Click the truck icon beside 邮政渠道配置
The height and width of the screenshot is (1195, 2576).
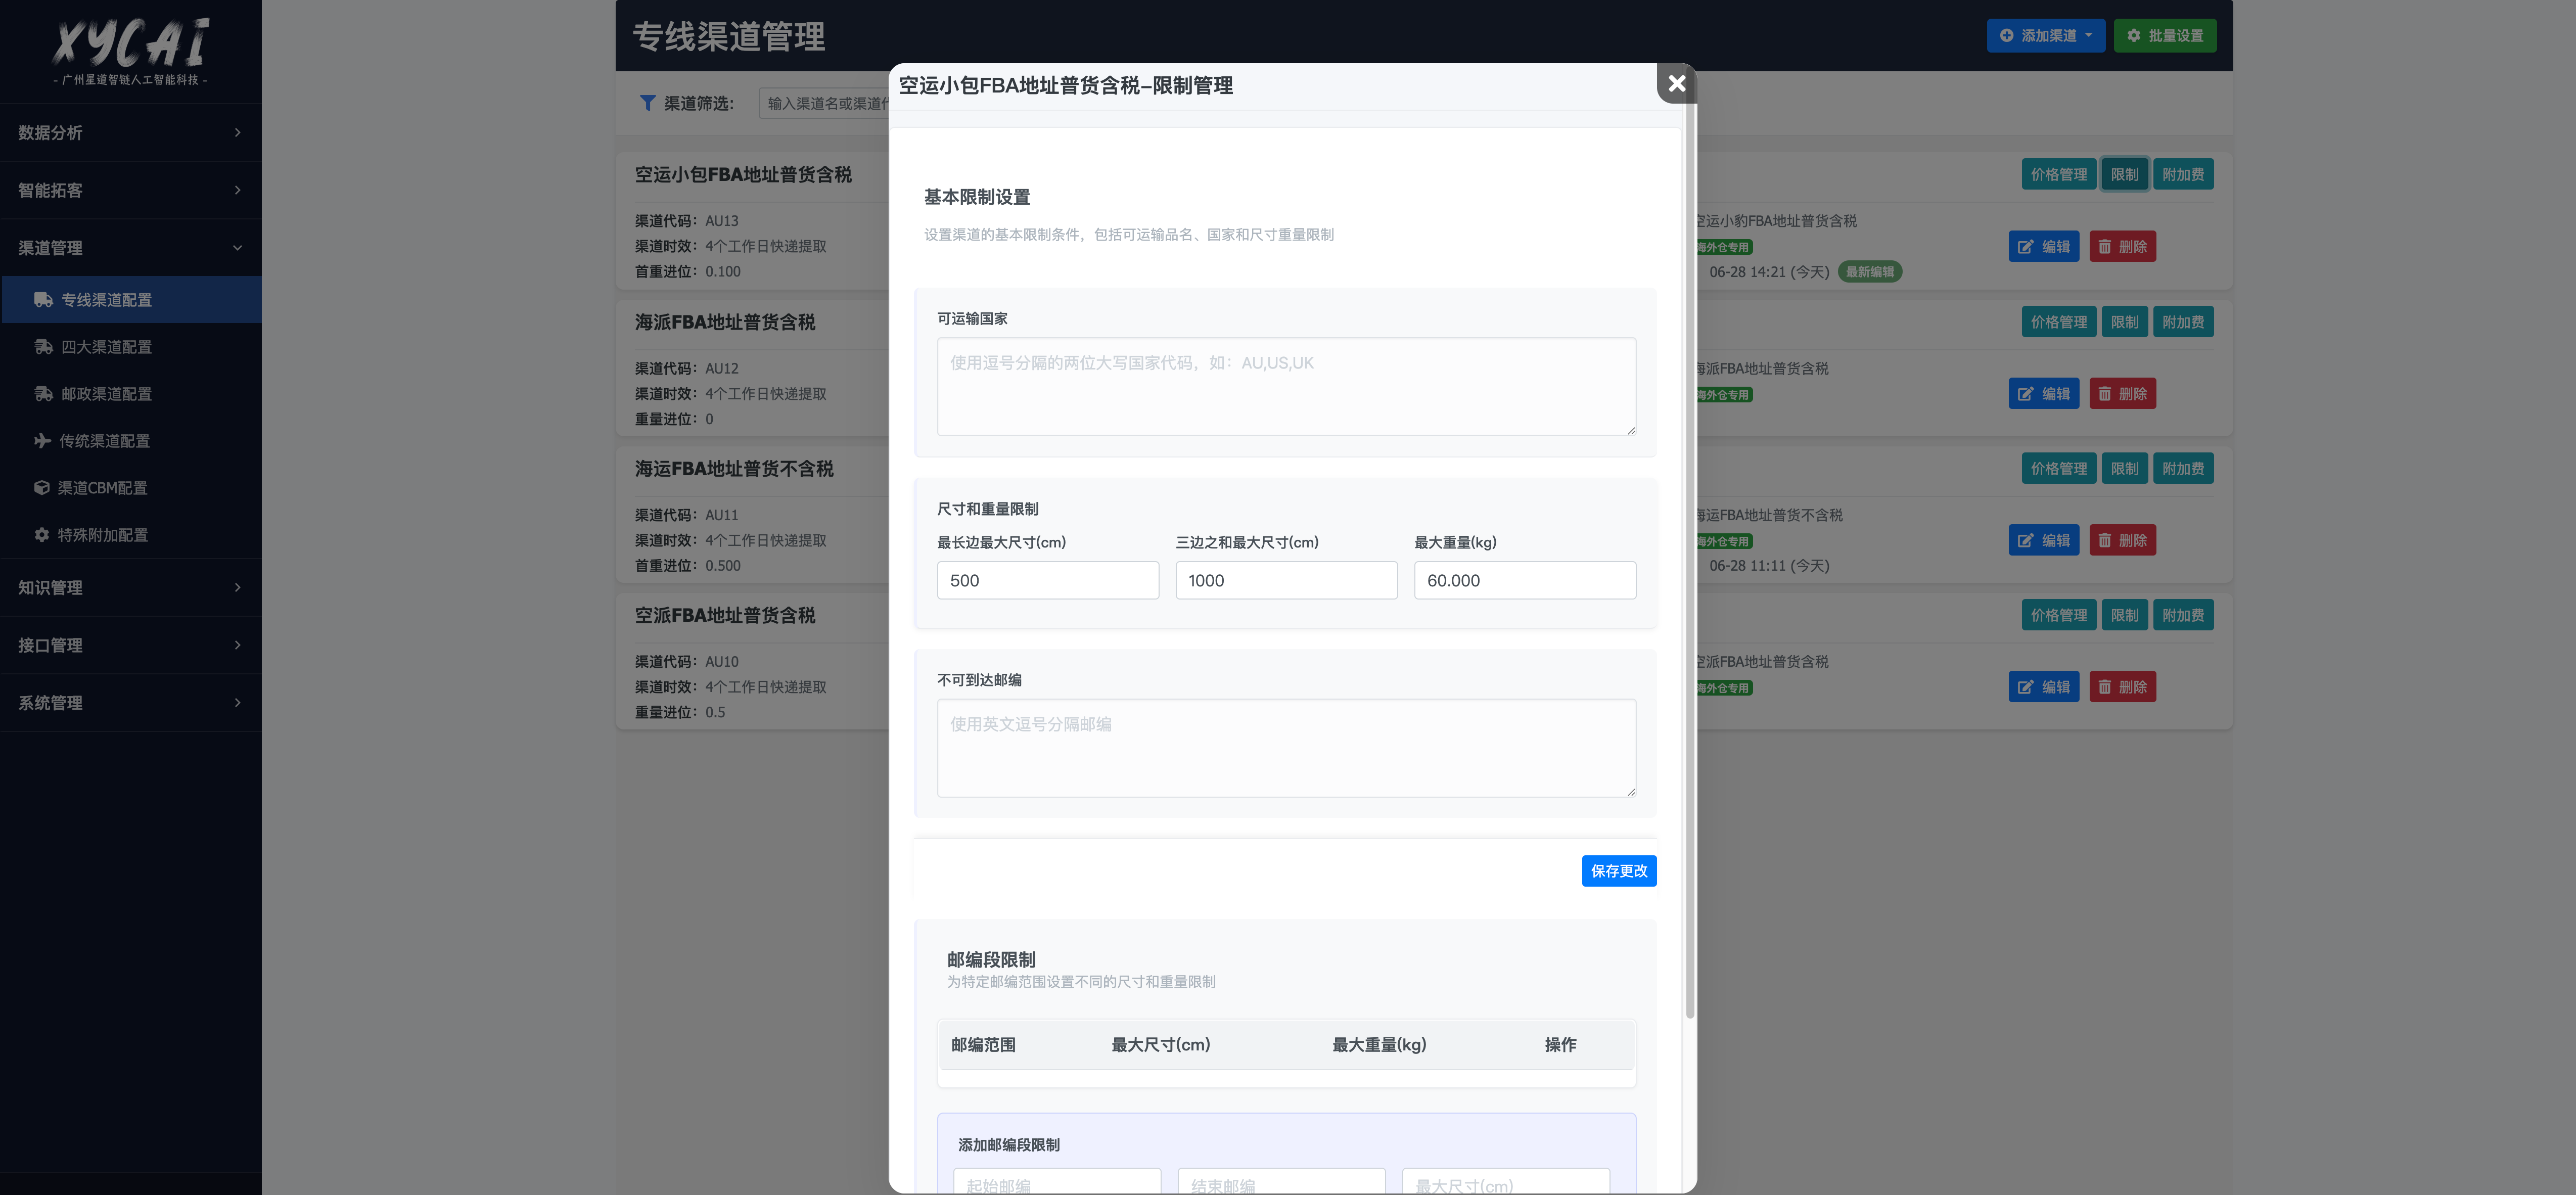43,394
